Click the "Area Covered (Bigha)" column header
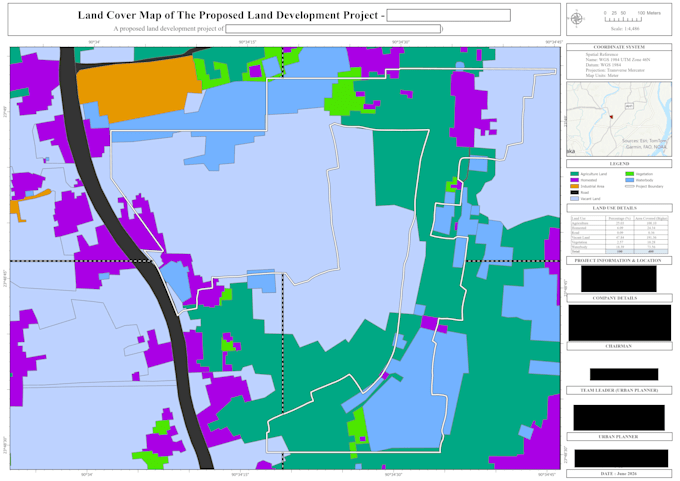 (651, 218)
